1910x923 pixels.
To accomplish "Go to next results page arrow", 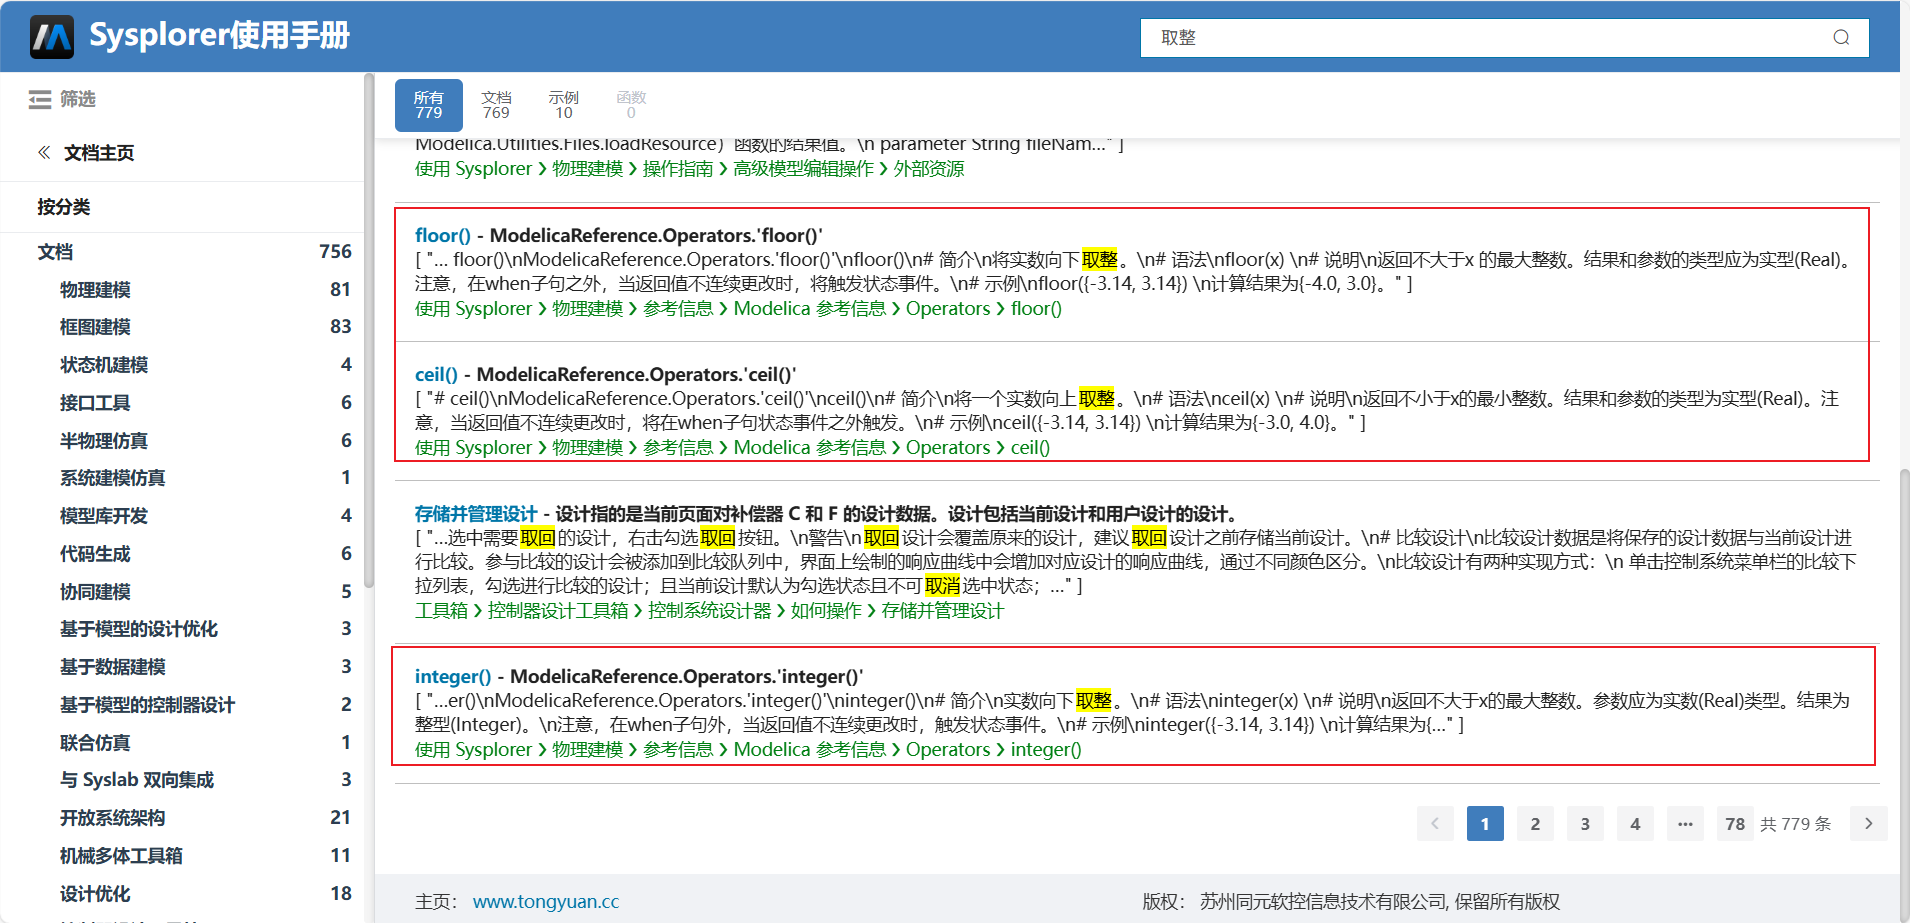I will (x=1868, y=824).
